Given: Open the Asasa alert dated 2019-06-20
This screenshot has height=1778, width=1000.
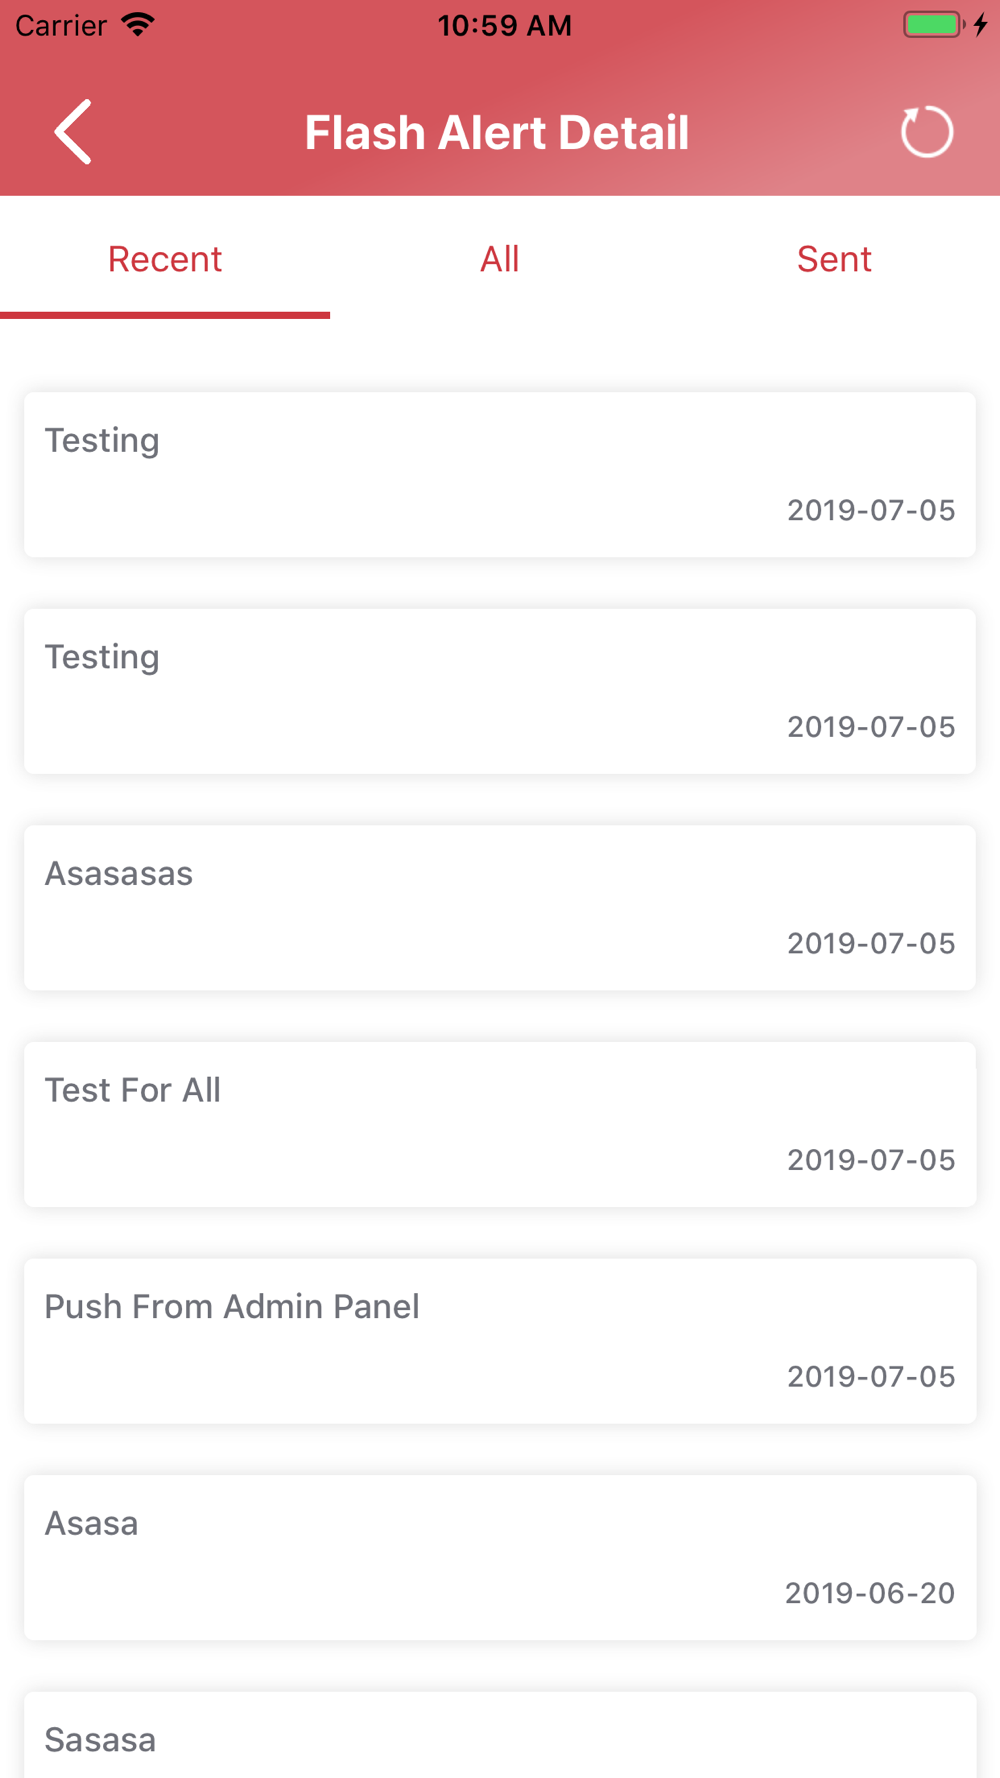Looking at the screenshot, I should coord(500,1557).
